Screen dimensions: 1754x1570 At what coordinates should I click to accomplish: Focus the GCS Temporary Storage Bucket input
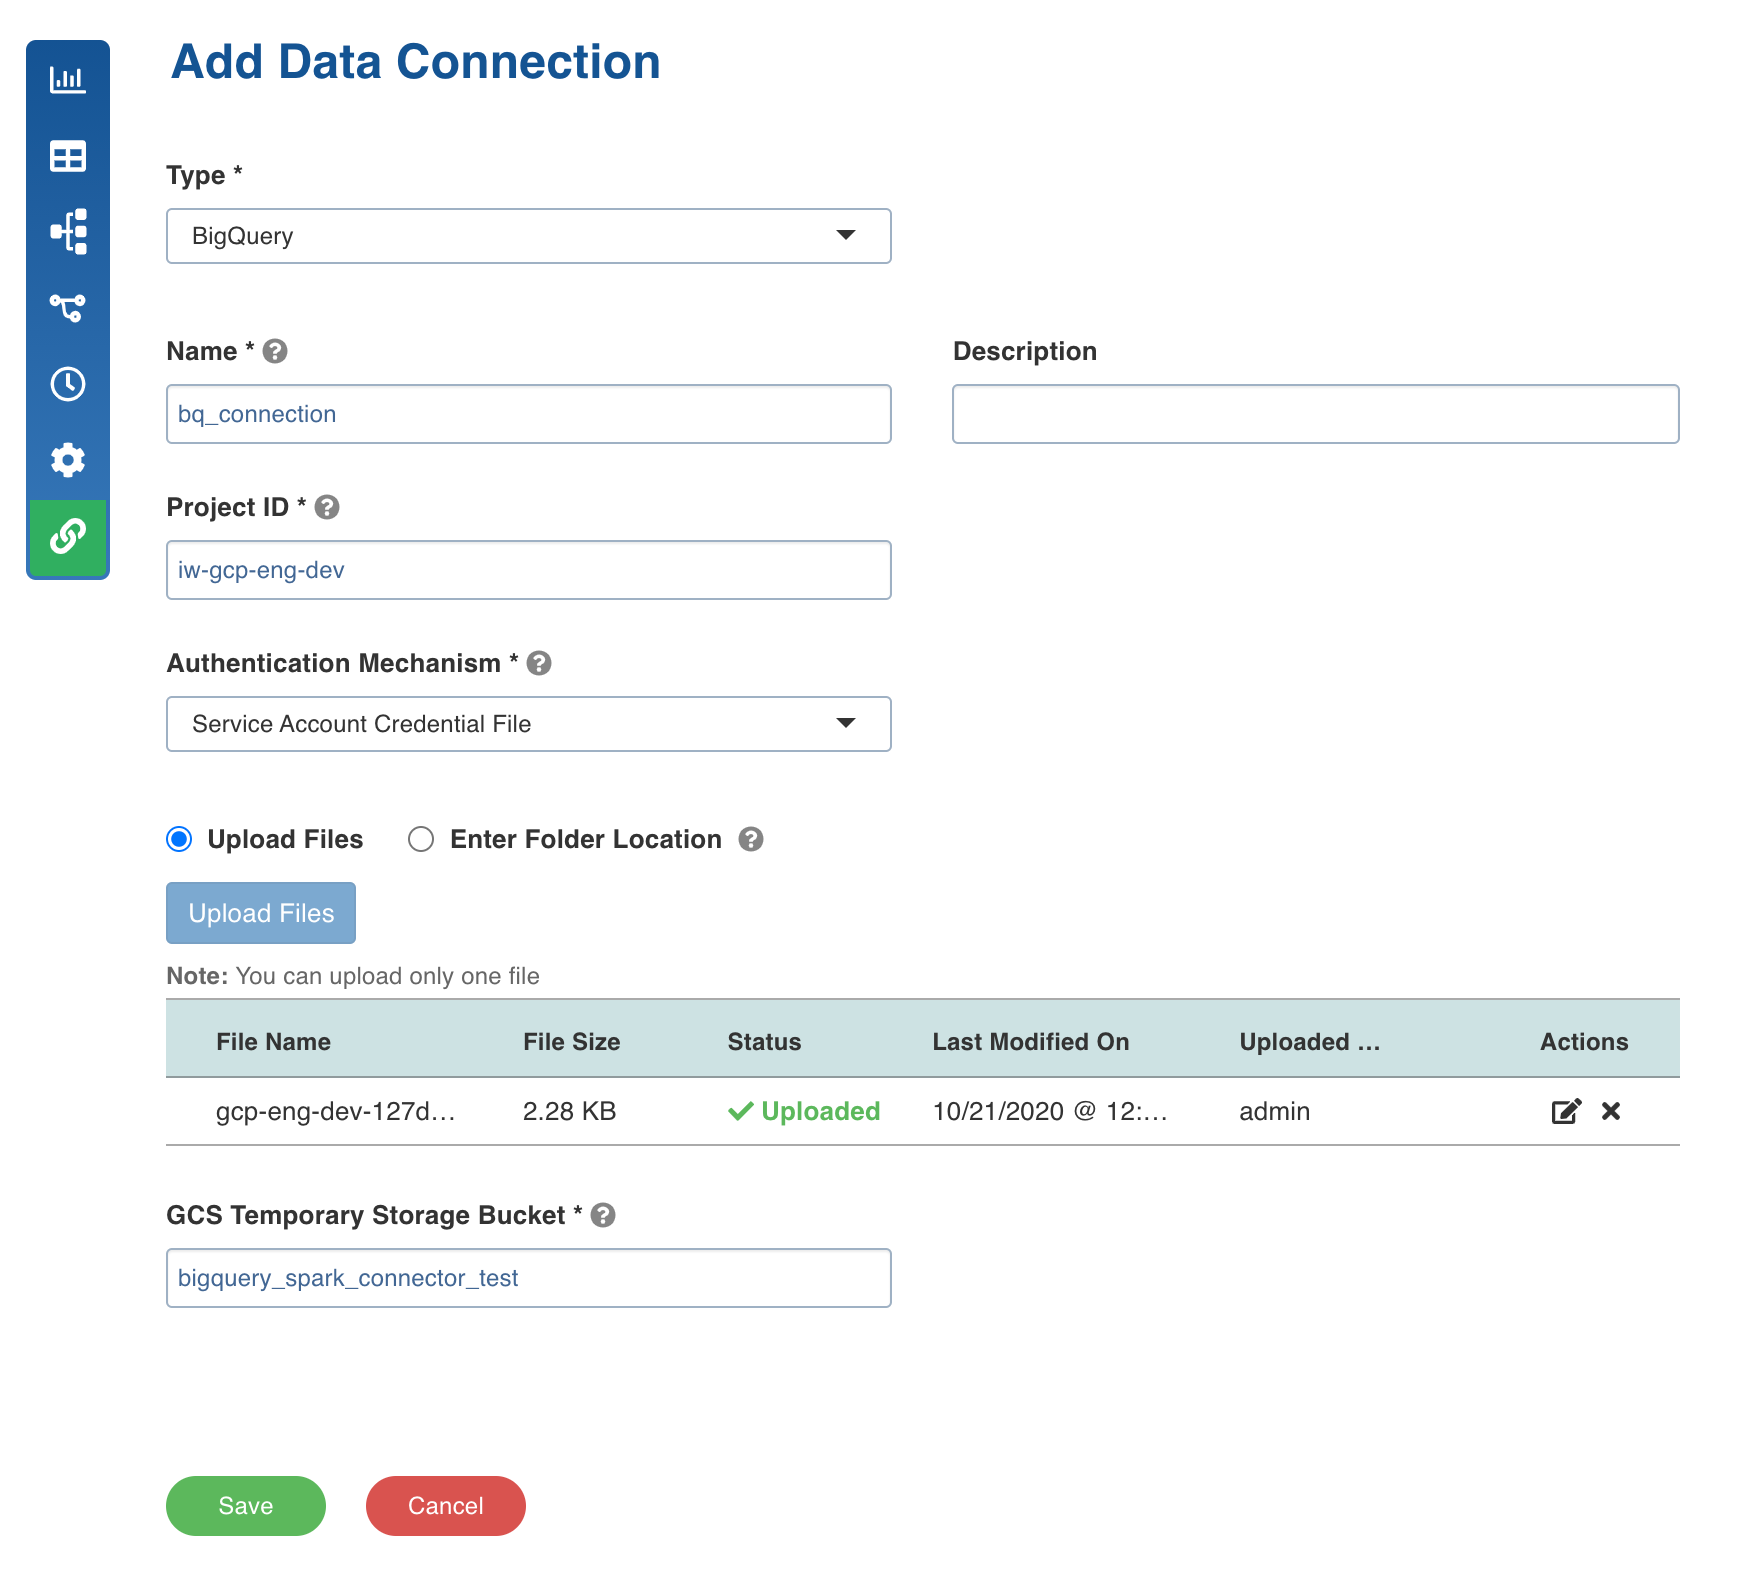(529, 1278)
